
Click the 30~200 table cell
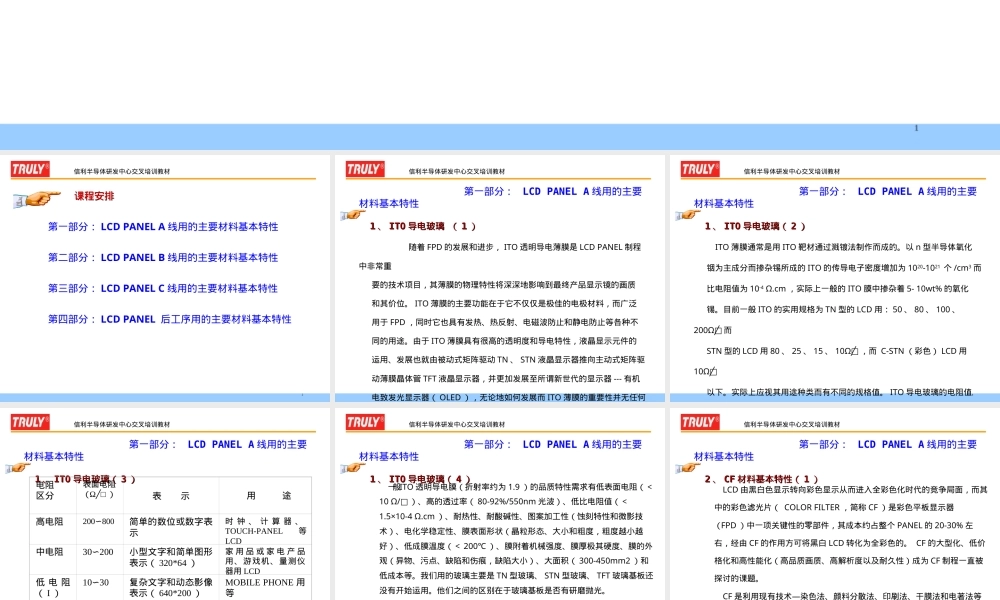100,559
